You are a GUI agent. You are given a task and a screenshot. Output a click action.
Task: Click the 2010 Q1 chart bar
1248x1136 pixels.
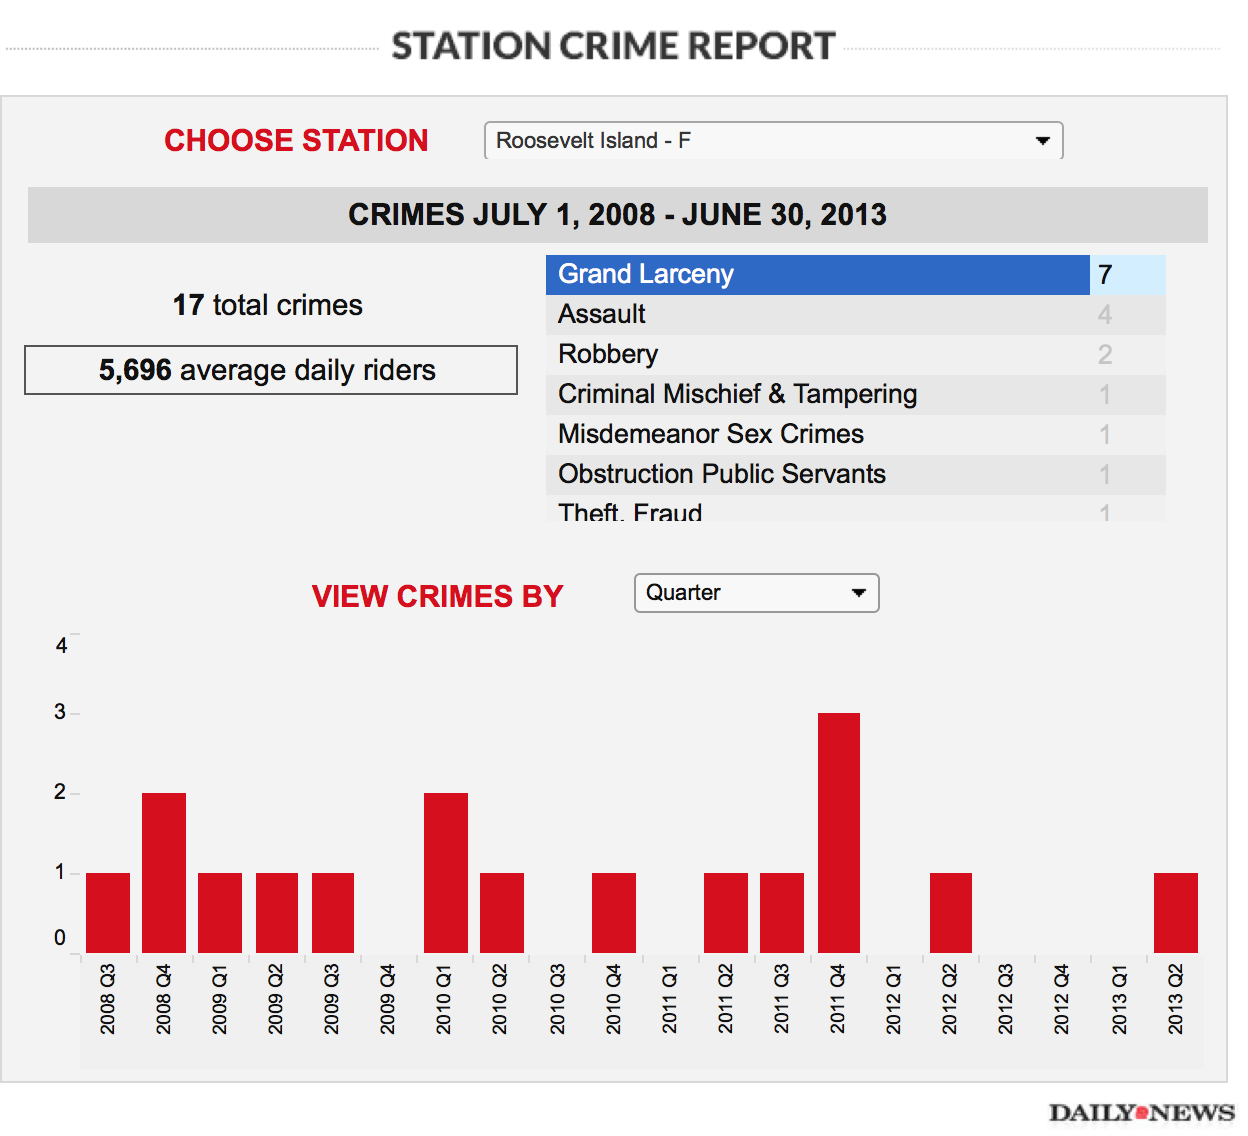coord(445,870)
